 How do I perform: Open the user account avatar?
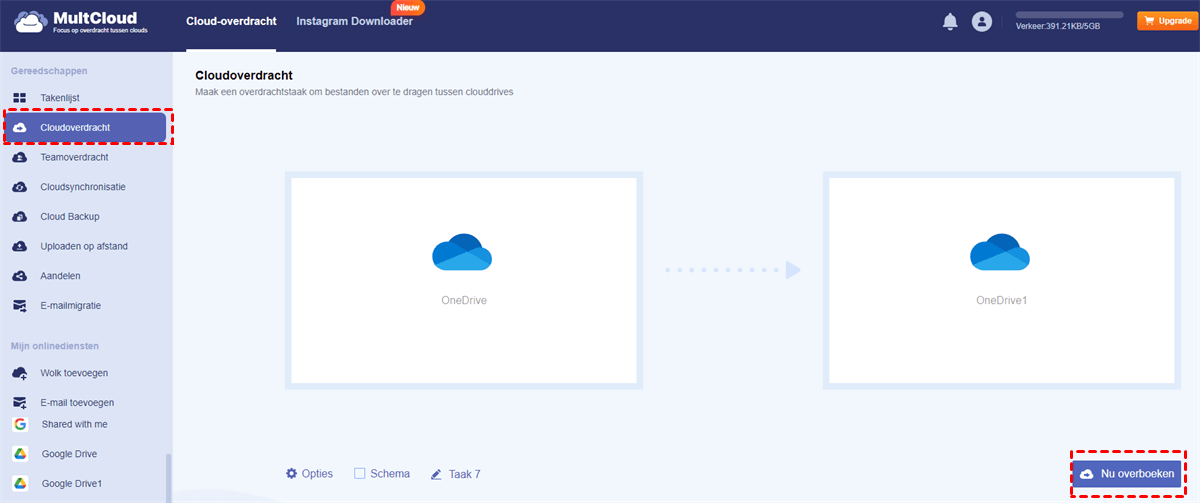982,21
